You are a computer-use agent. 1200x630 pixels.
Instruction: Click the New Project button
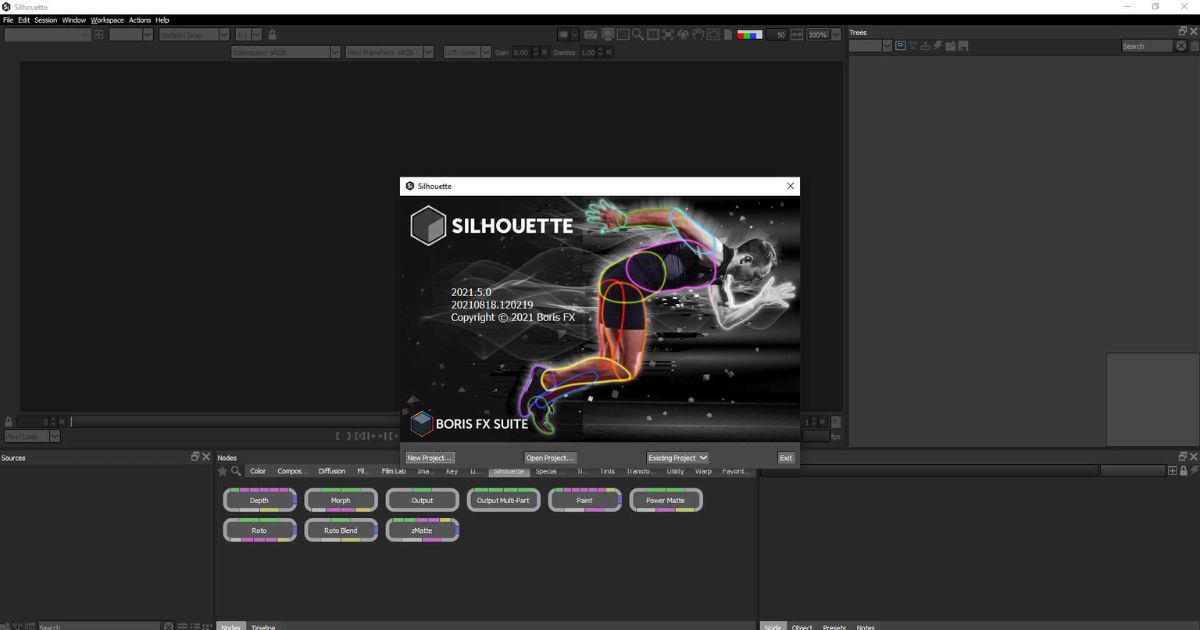(x=429, y=457)
